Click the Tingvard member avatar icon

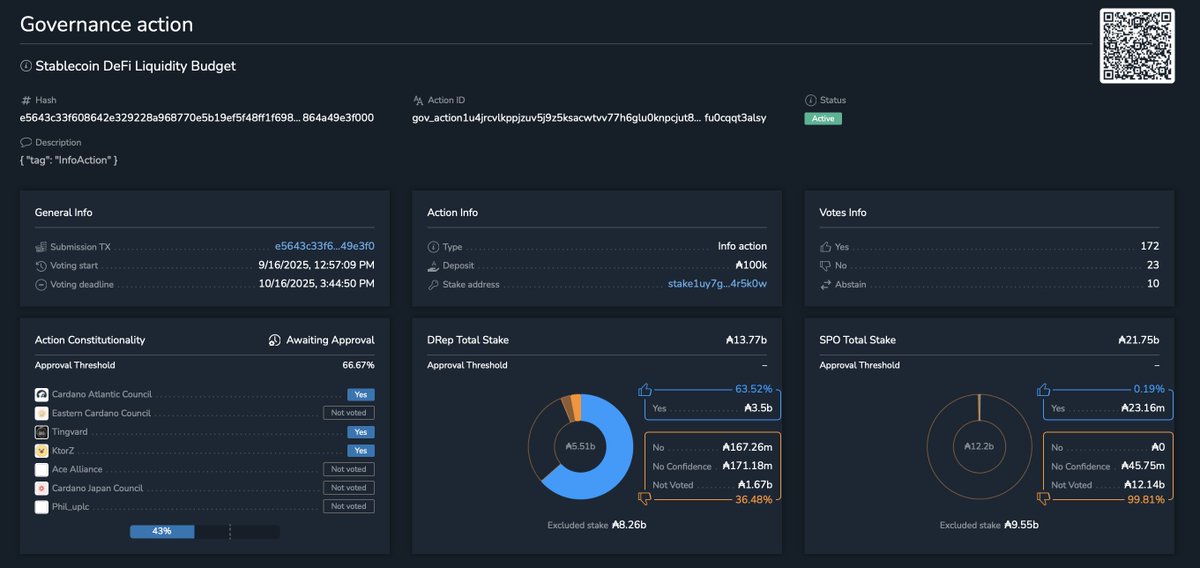click(x=42, y=432)
